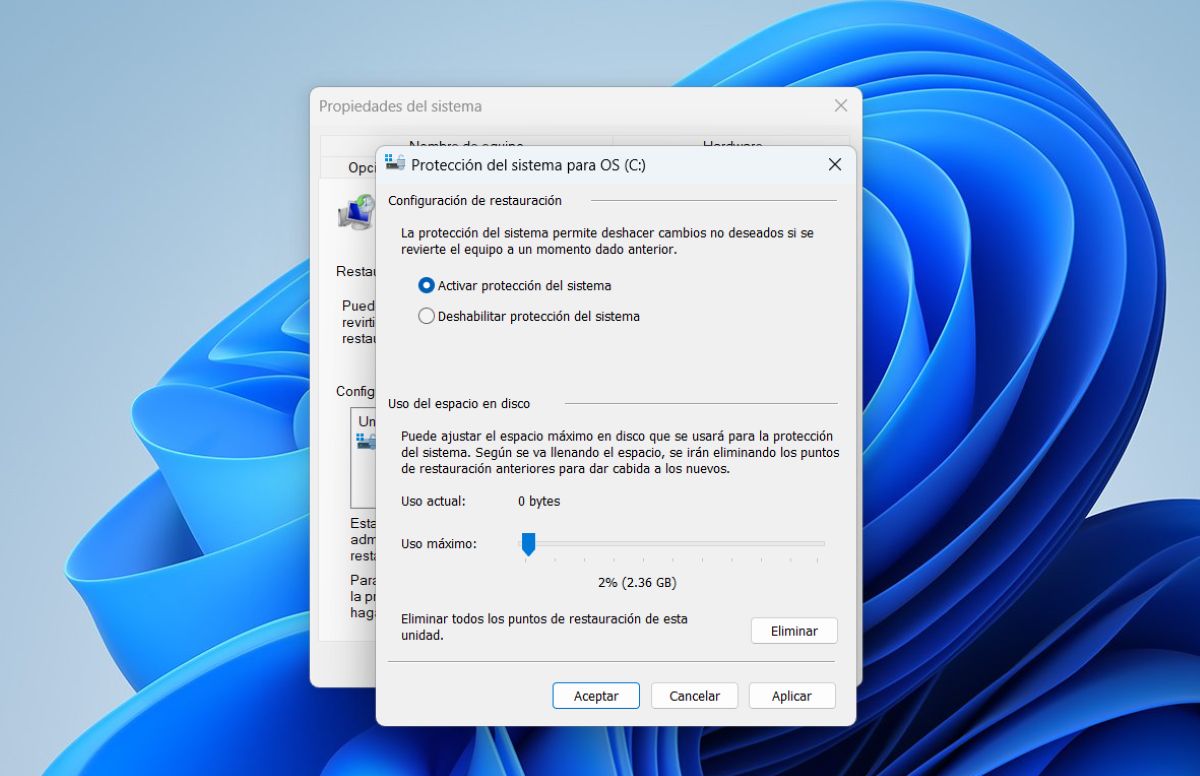Select "Deshabilitar protección del sistema"
1200x776 pixels.
point(426,315)
